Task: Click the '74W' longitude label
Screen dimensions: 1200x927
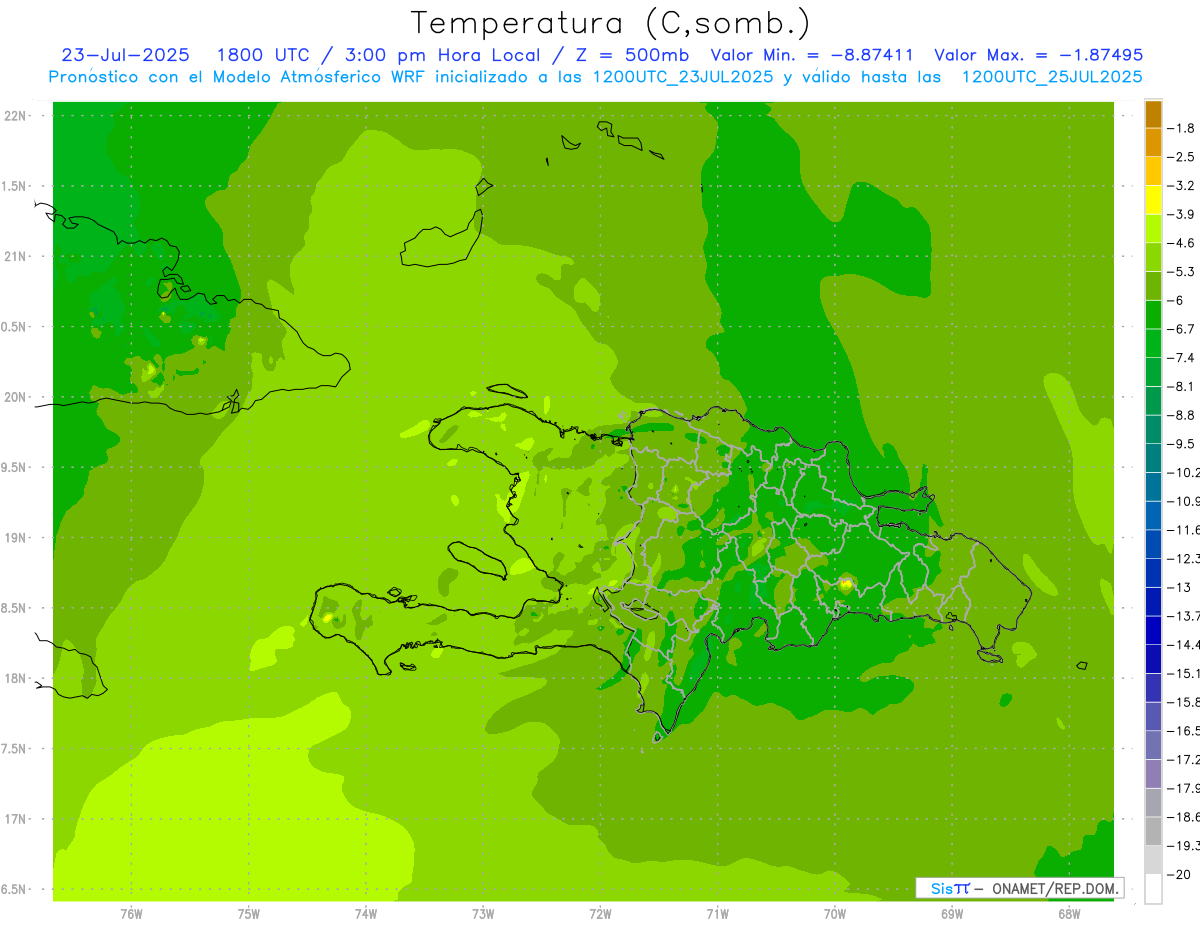Action: pyautogui.click(x=366, y=913)
